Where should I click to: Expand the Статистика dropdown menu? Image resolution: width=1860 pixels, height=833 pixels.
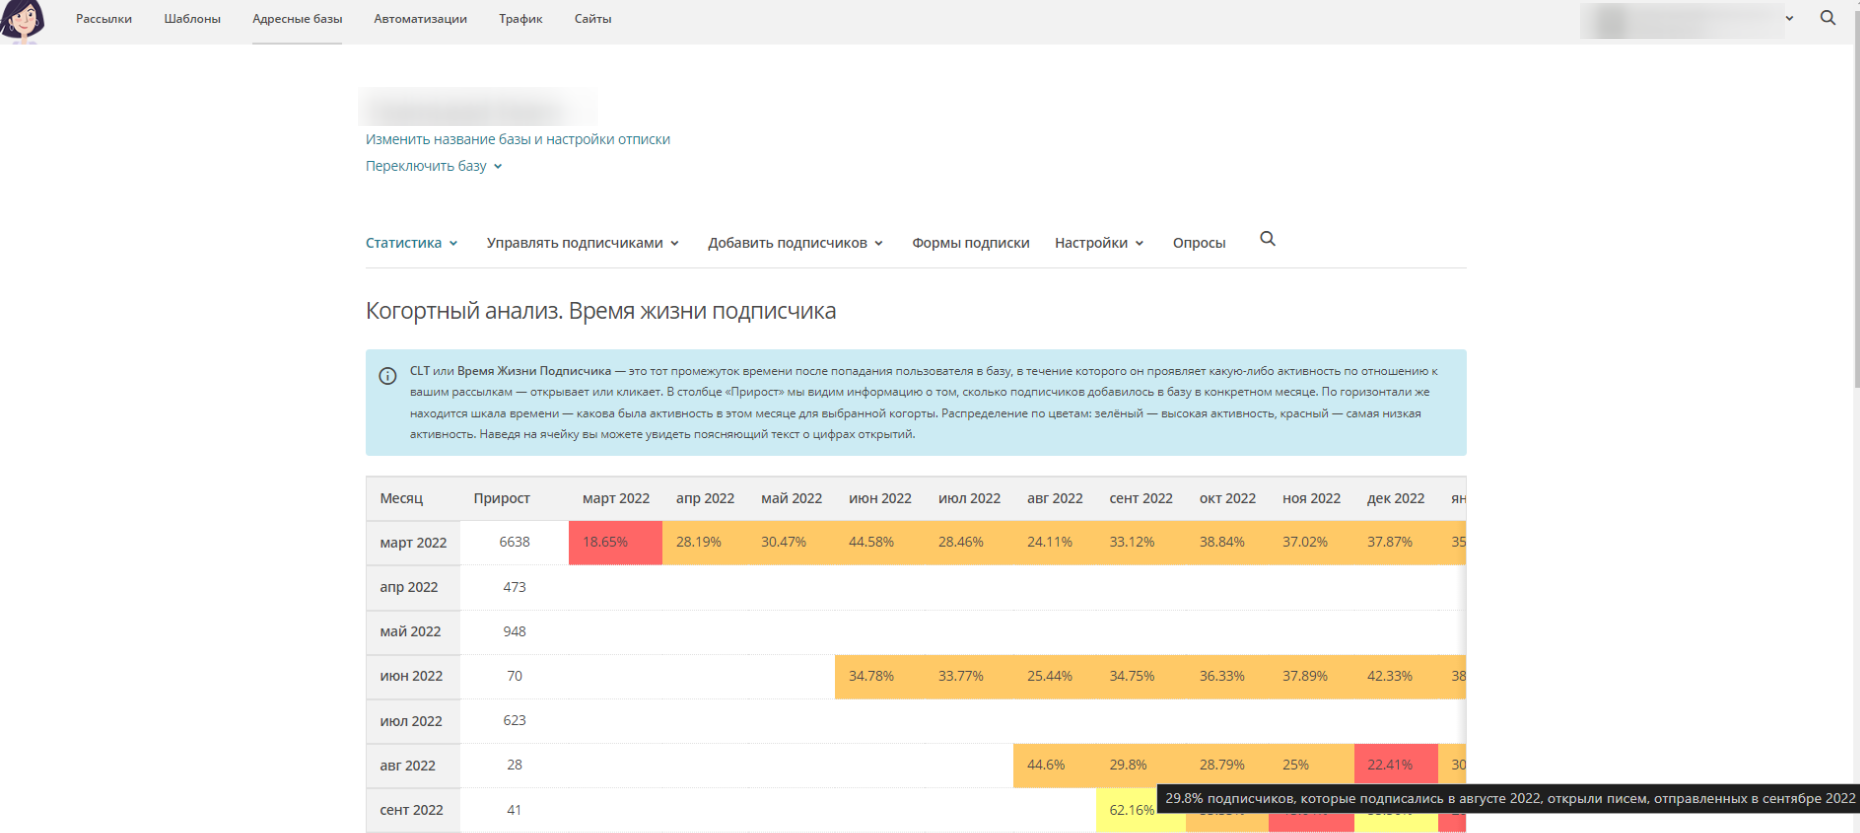click(x=411, y=243)
